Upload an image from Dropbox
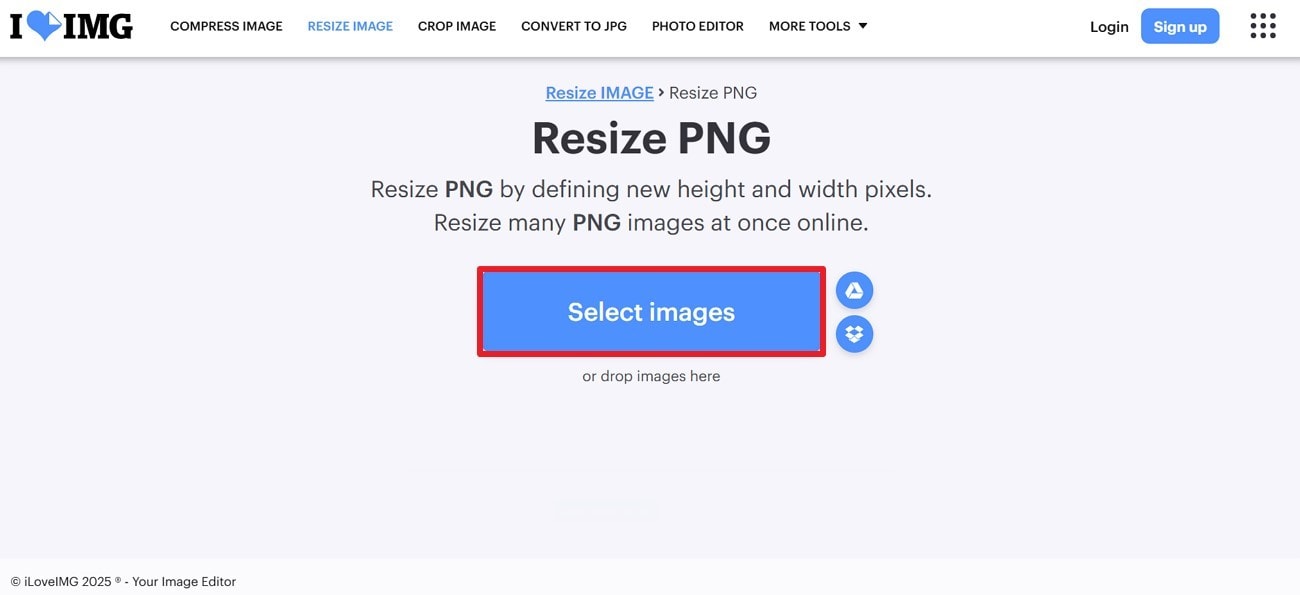1300x595 pixels. pos(854,334)
